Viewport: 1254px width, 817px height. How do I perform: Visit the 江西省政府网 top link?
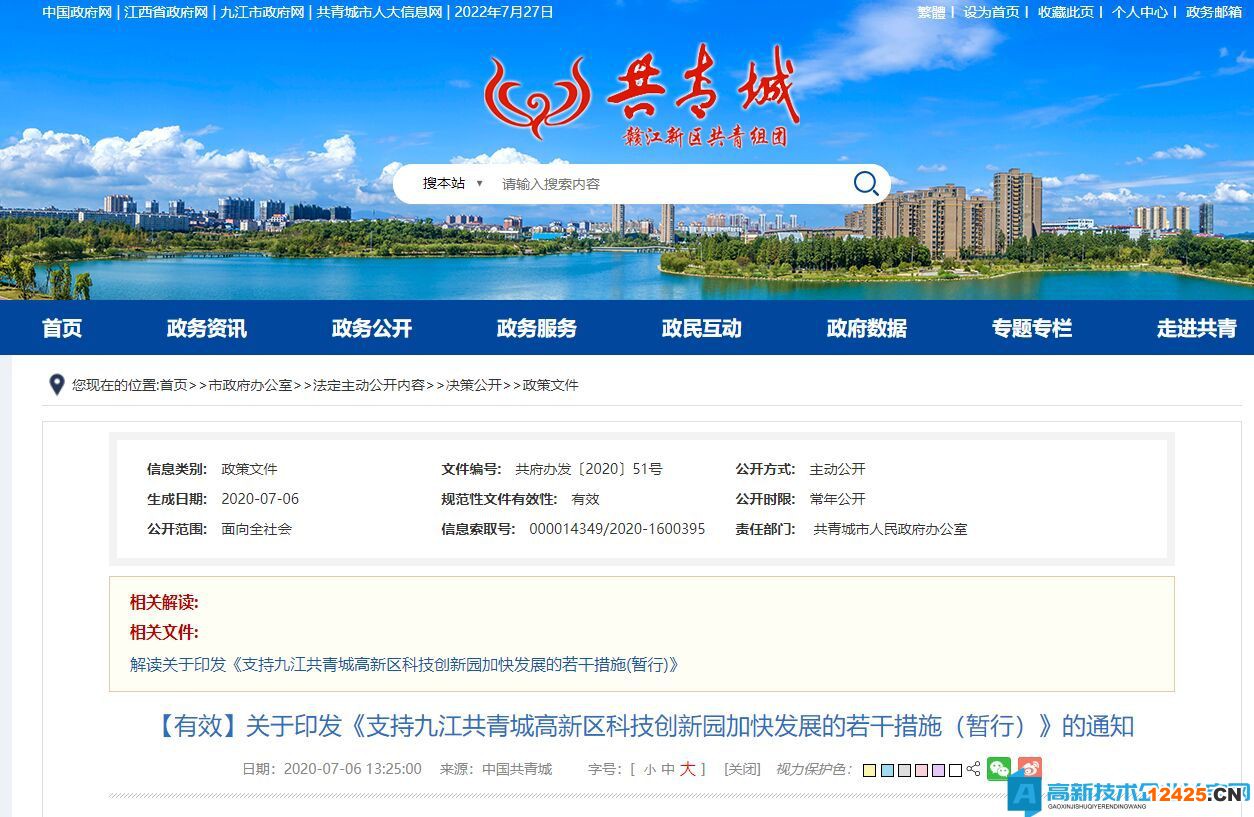(x=166, y=12)
